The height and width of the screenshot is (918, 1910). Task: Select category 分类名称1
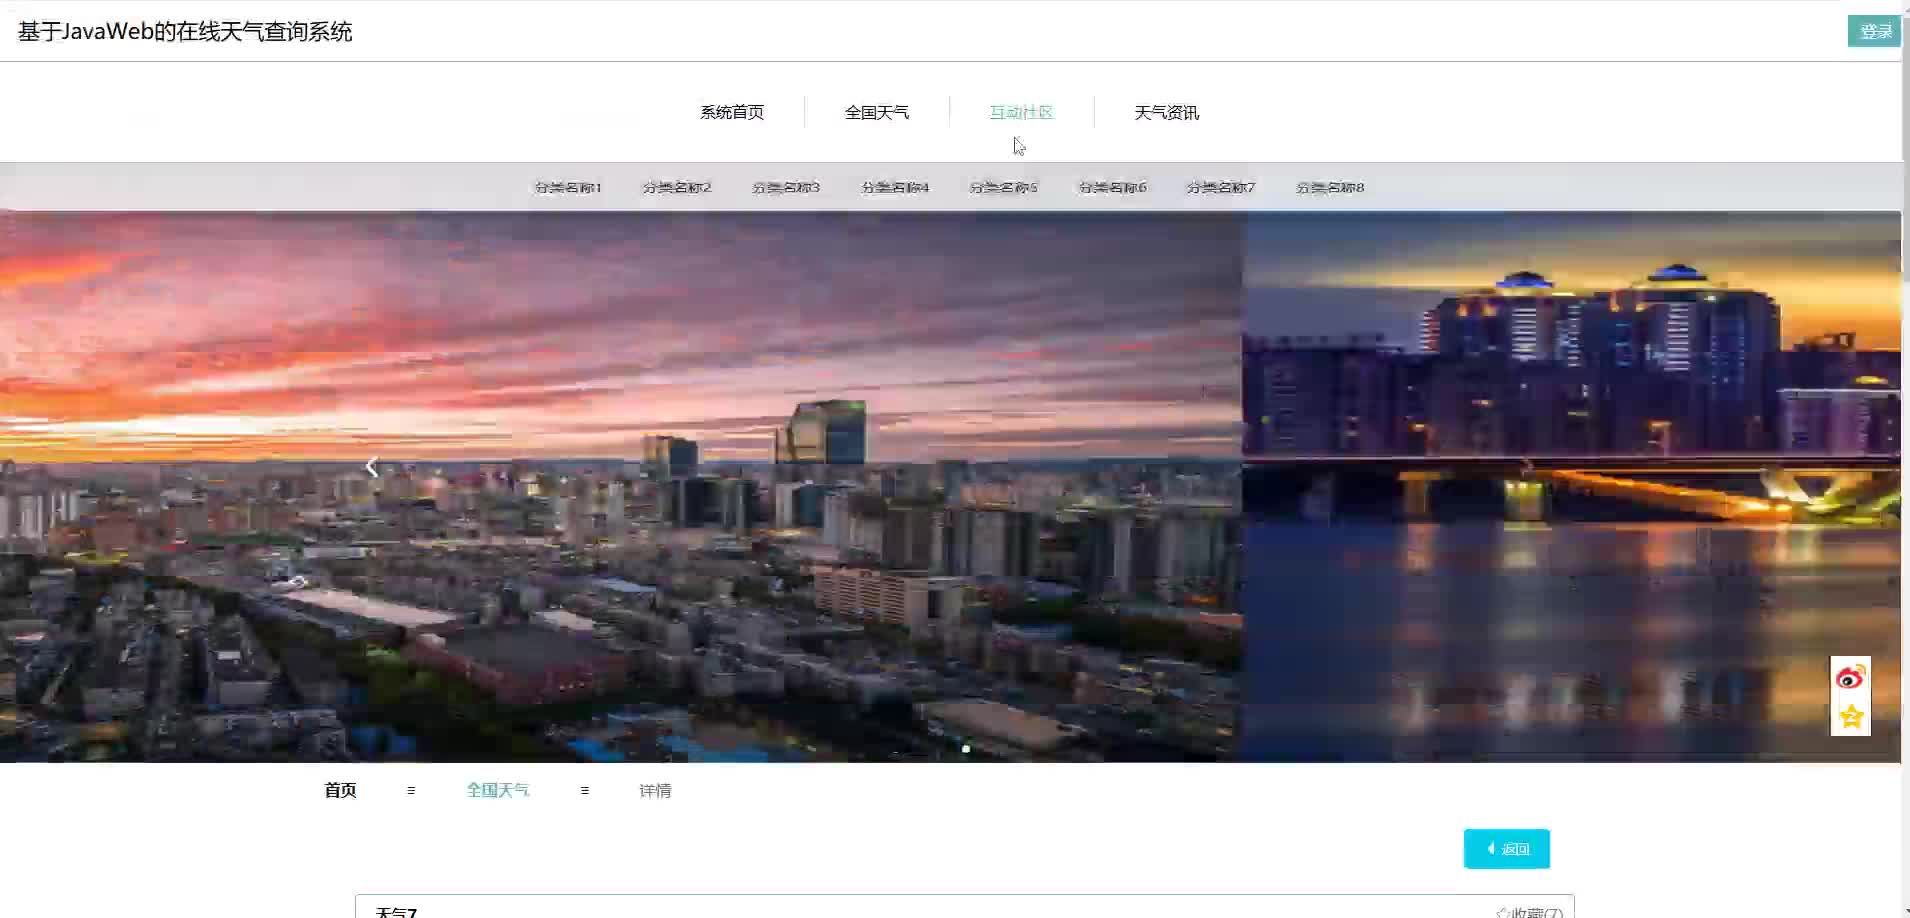pos(568,187)
